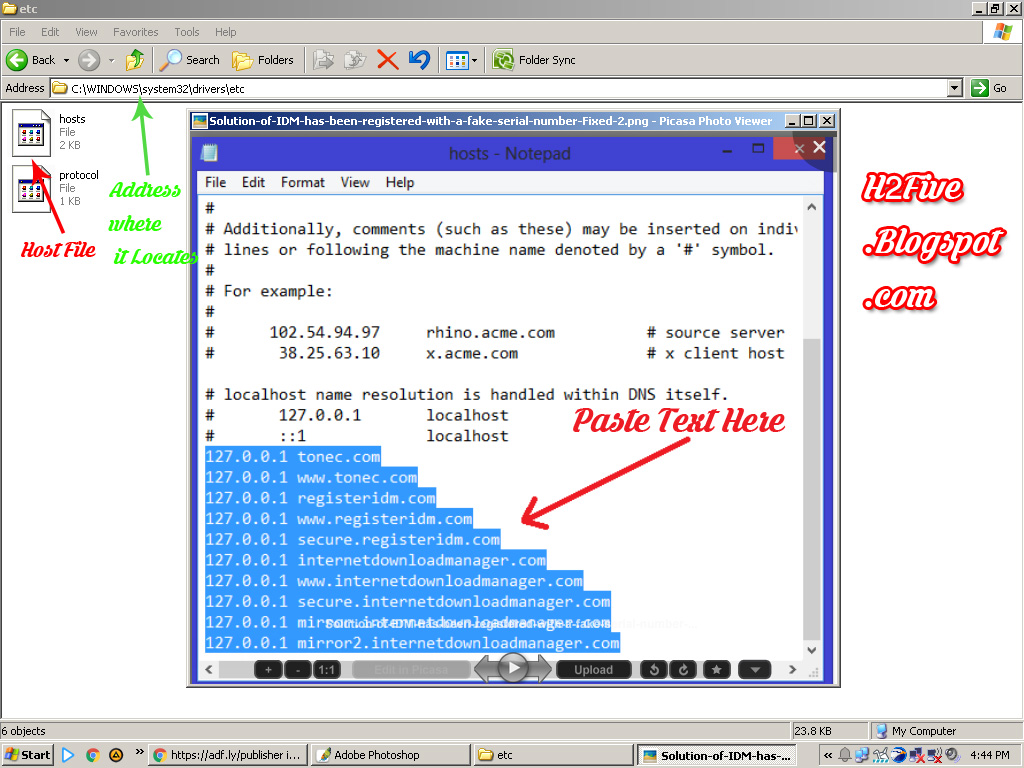Click the Go button beside address bar
Screen dimensions: 1024x768
[x=989, y=88]
